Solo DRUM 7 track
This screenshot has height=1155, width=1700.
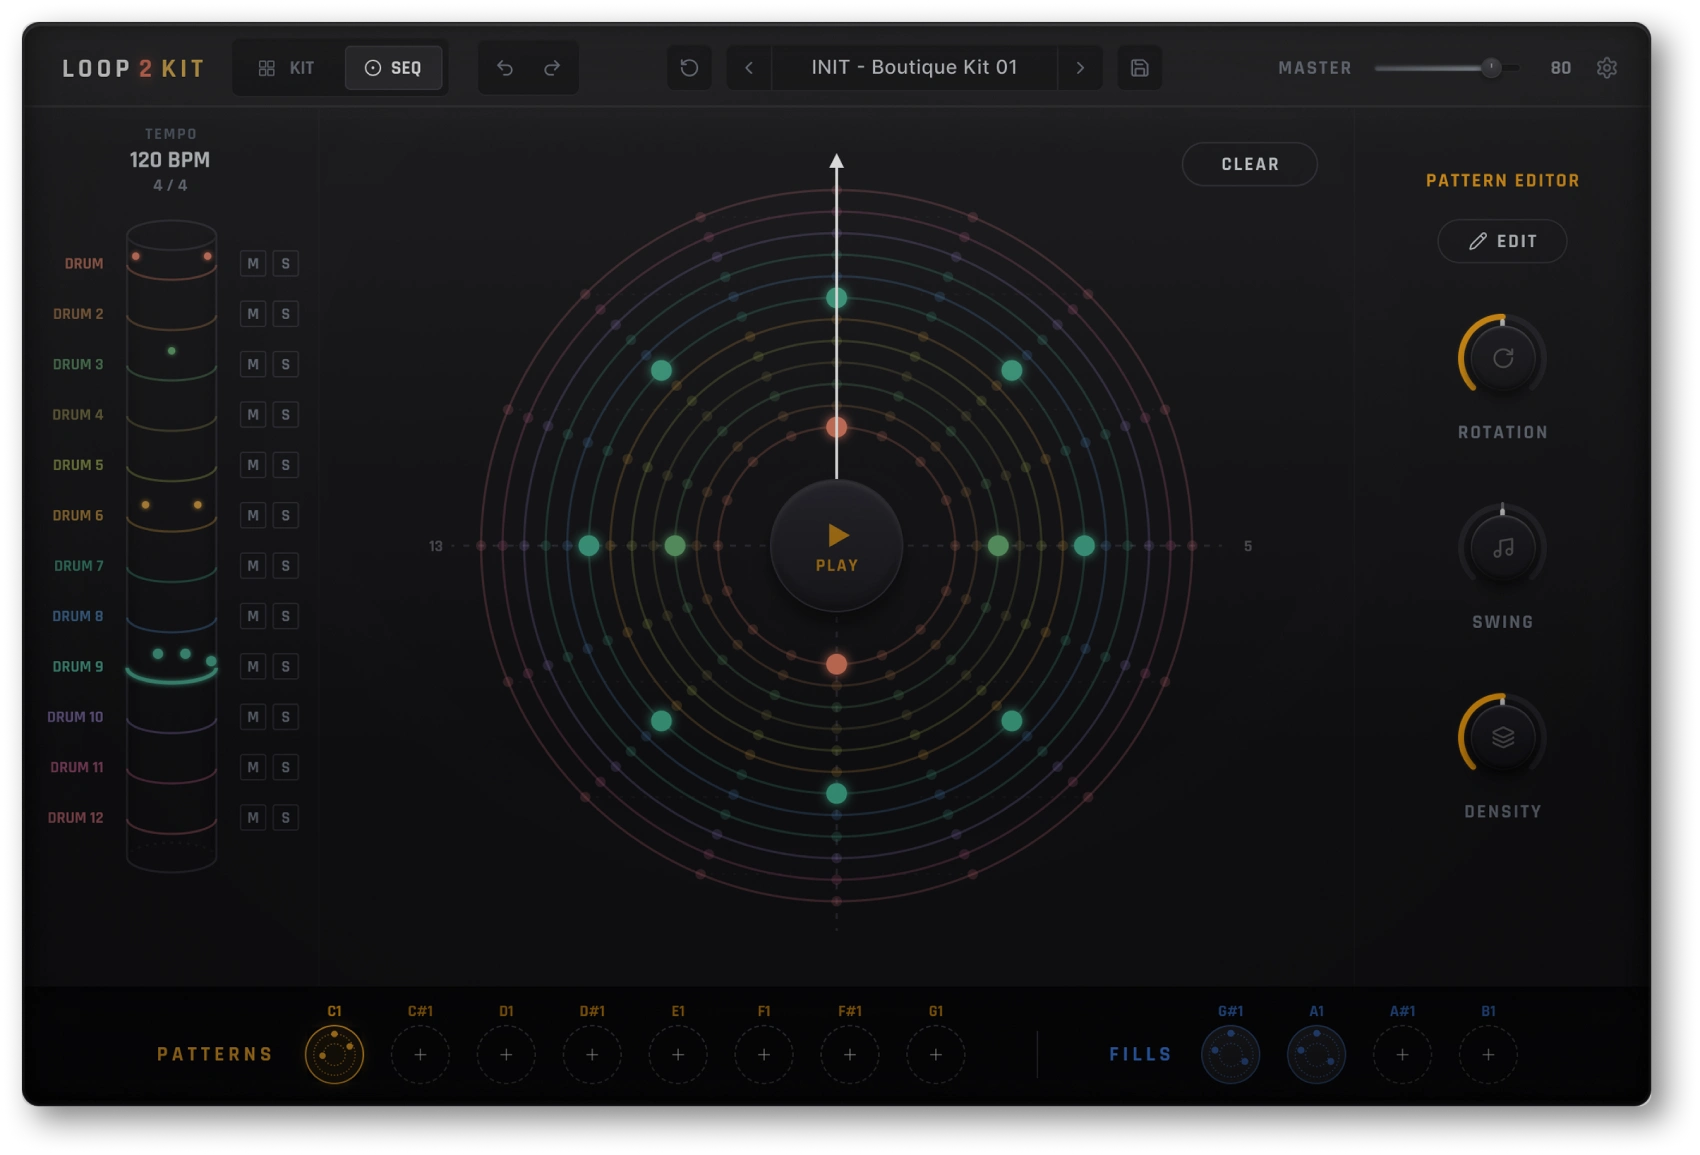click(286, 566)
